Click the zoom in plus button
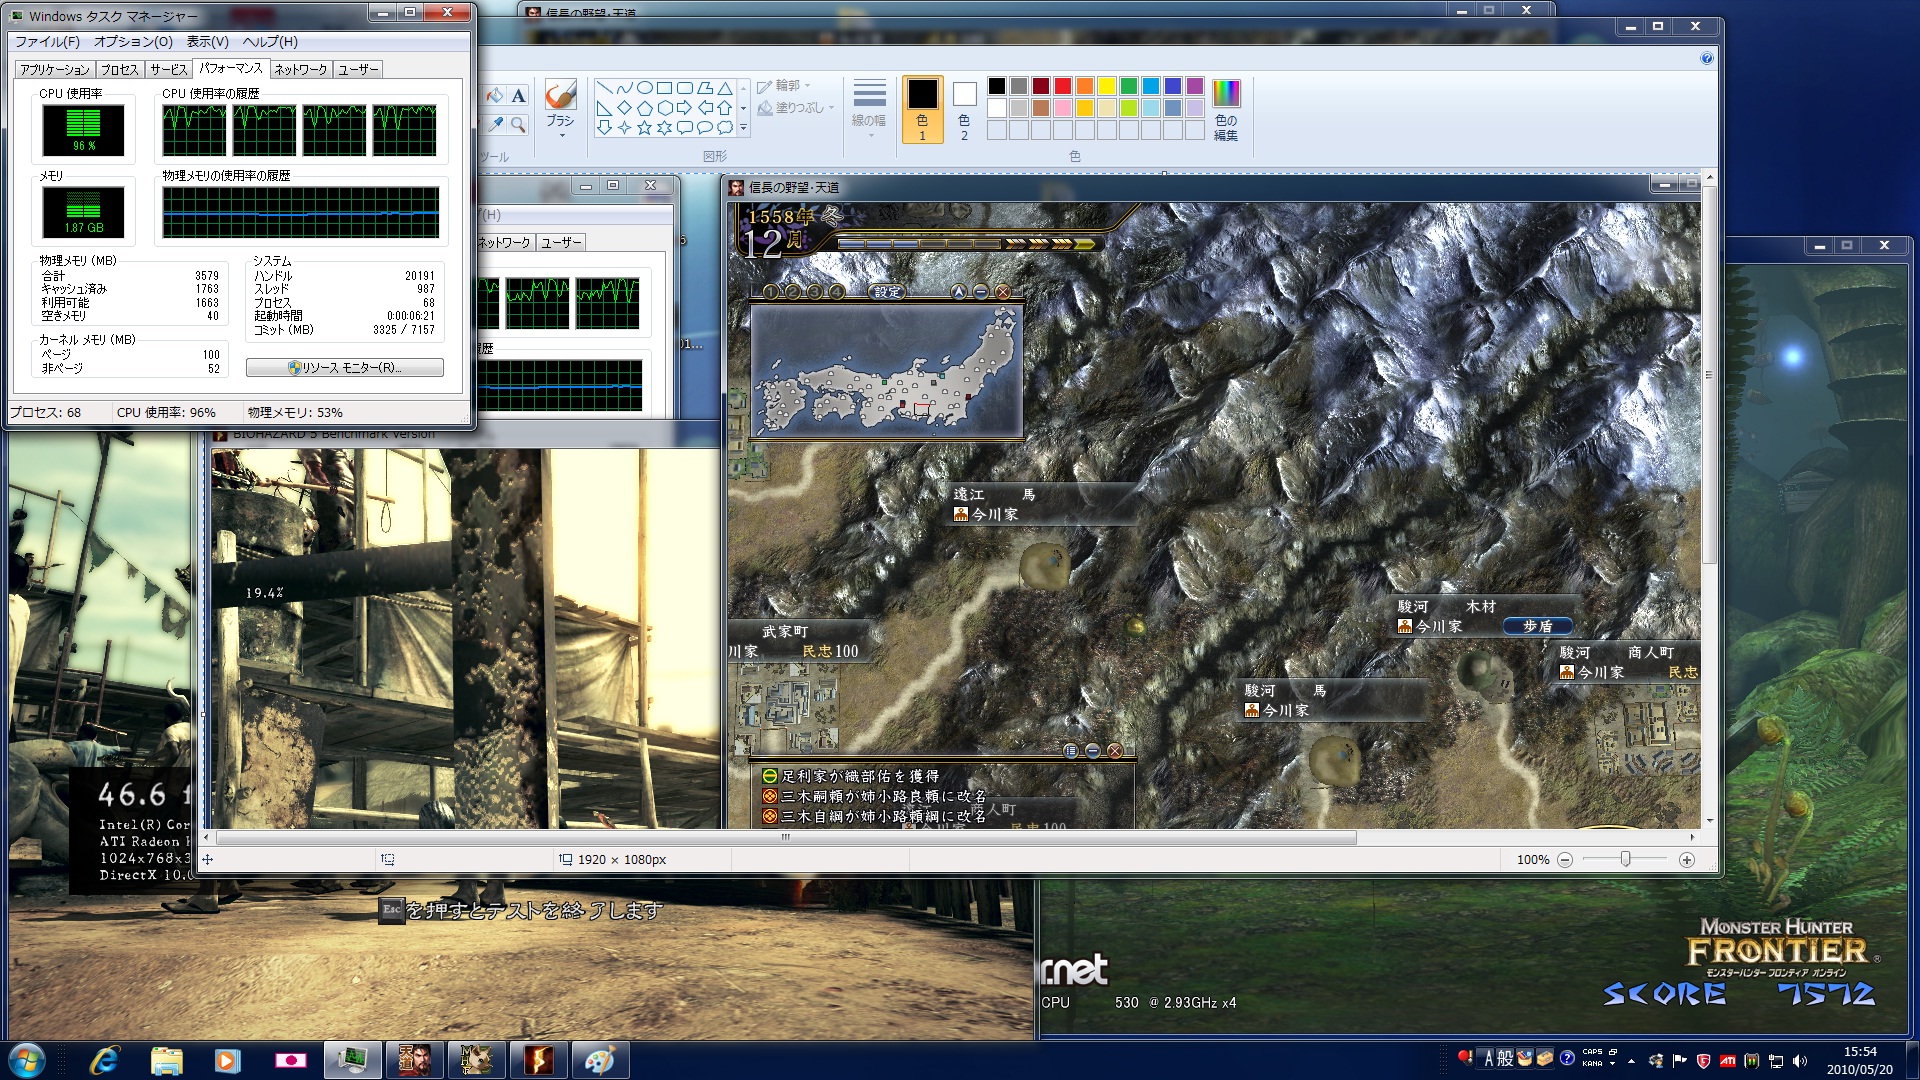The height and width of the screenshot is (1080, 1920). pyautogui.click(x=1686, y=860)
